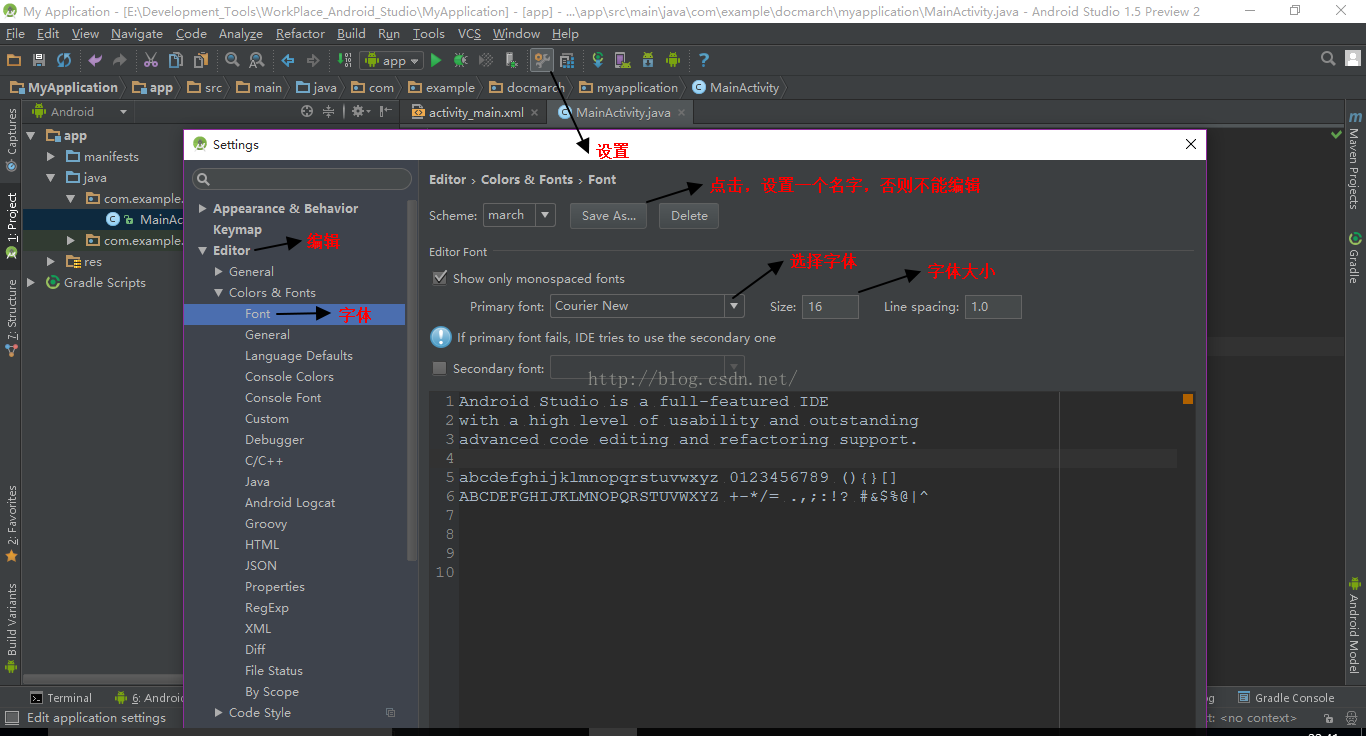The width and height of the screenshot is (1366, 736).
Task: Enable the Secondary font checkbox
Action: pos(439,368)
